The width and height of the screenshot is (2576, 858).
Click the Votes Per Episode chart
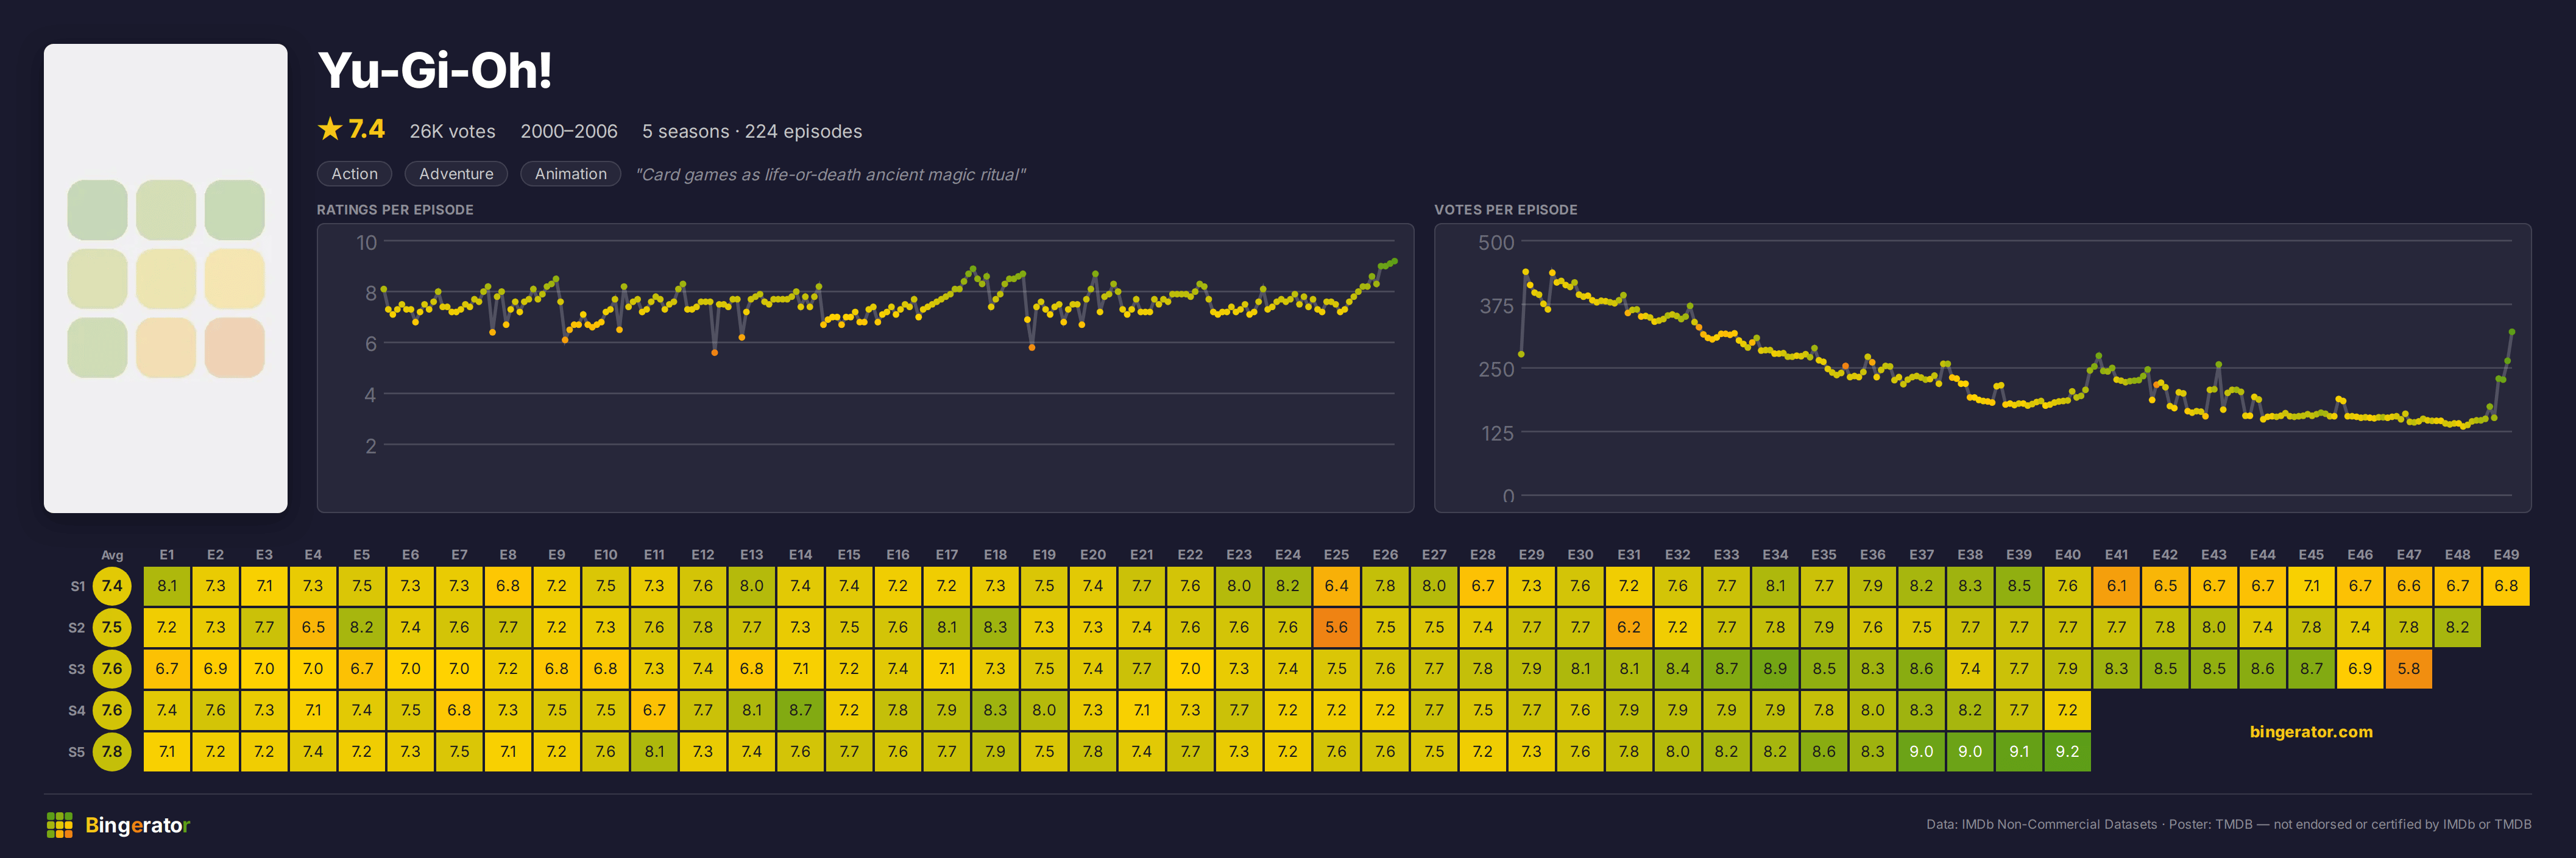coord(1982,368)
